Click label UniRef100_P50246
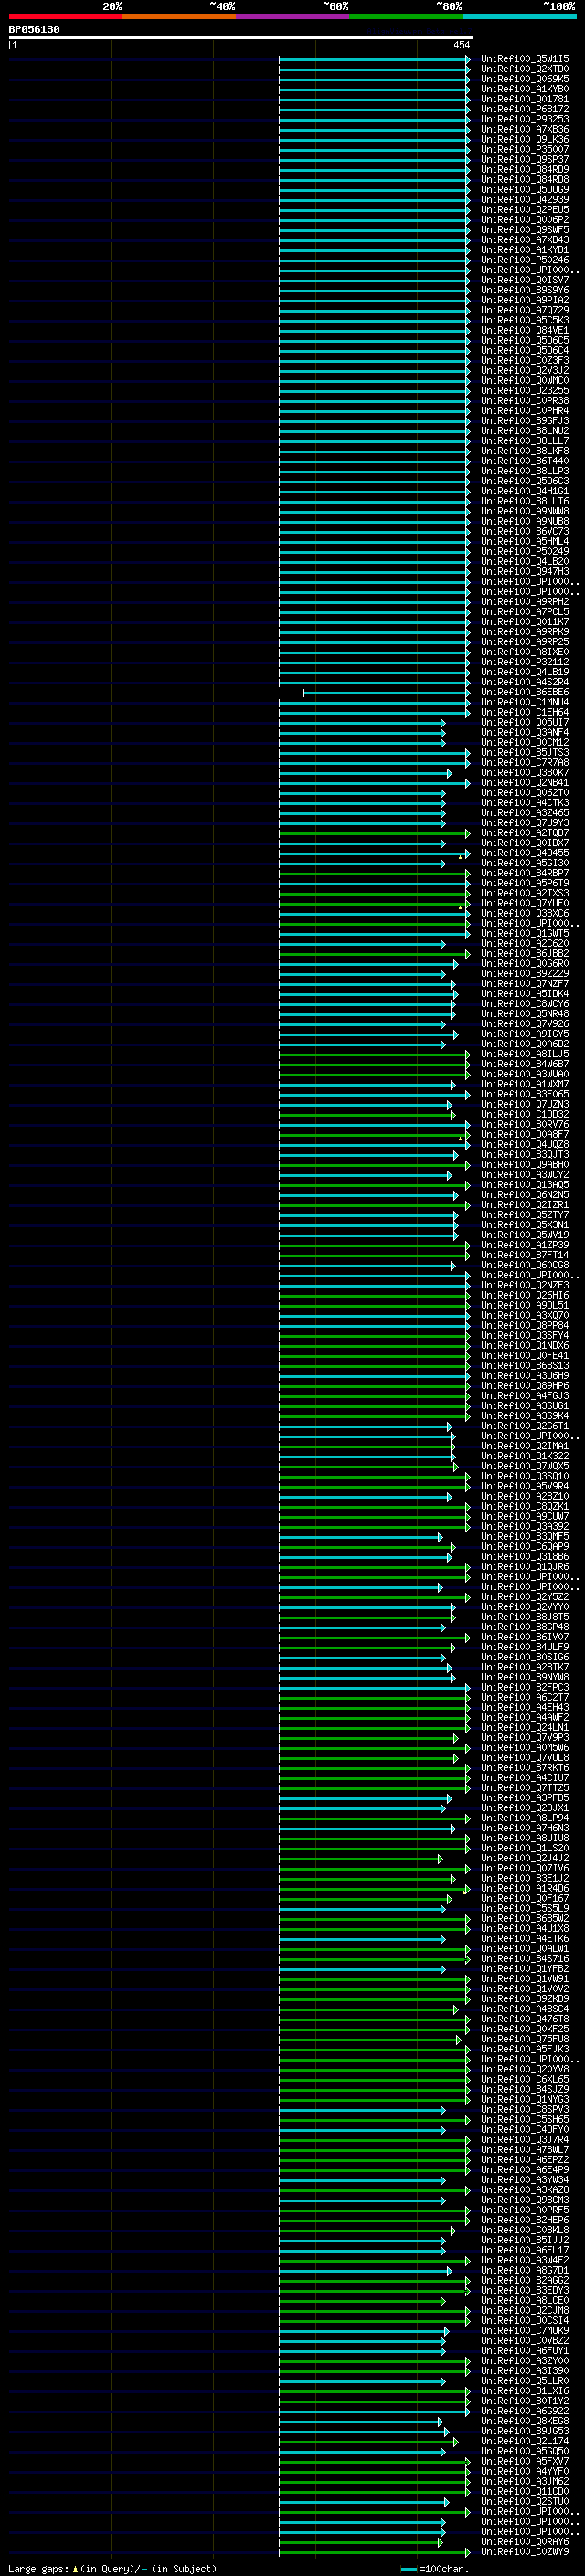 (x=525, y=260)
